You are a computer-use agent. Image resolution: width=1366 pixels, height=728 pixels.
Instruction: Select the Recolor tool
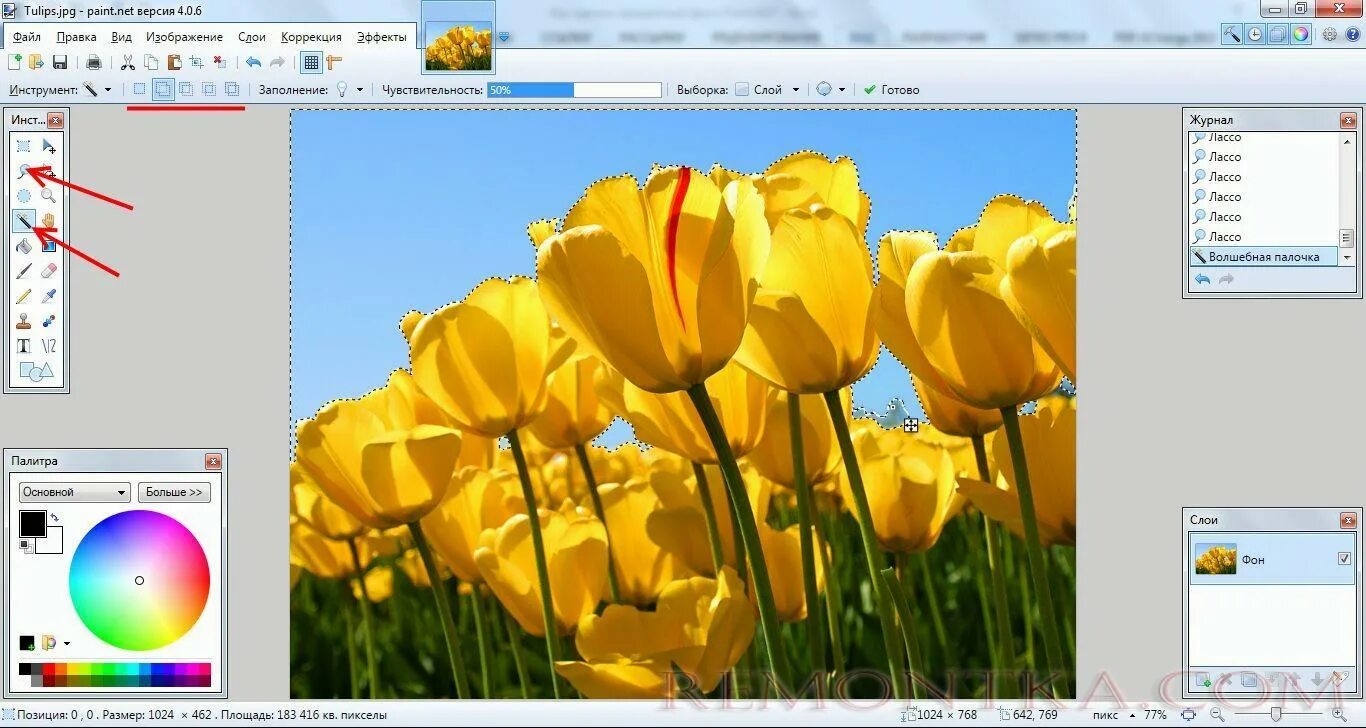(49, 321)
